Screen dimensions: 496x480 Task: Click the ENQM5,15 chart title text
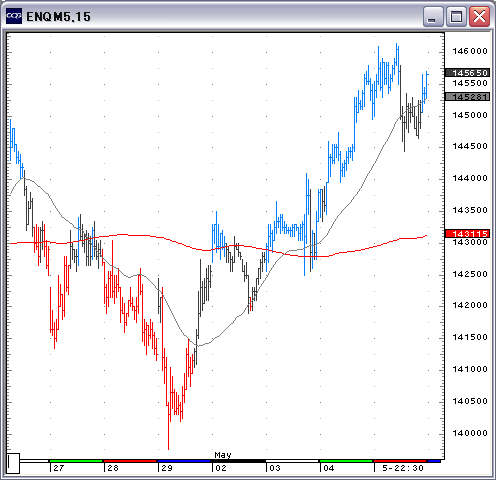tap(58, 17)
